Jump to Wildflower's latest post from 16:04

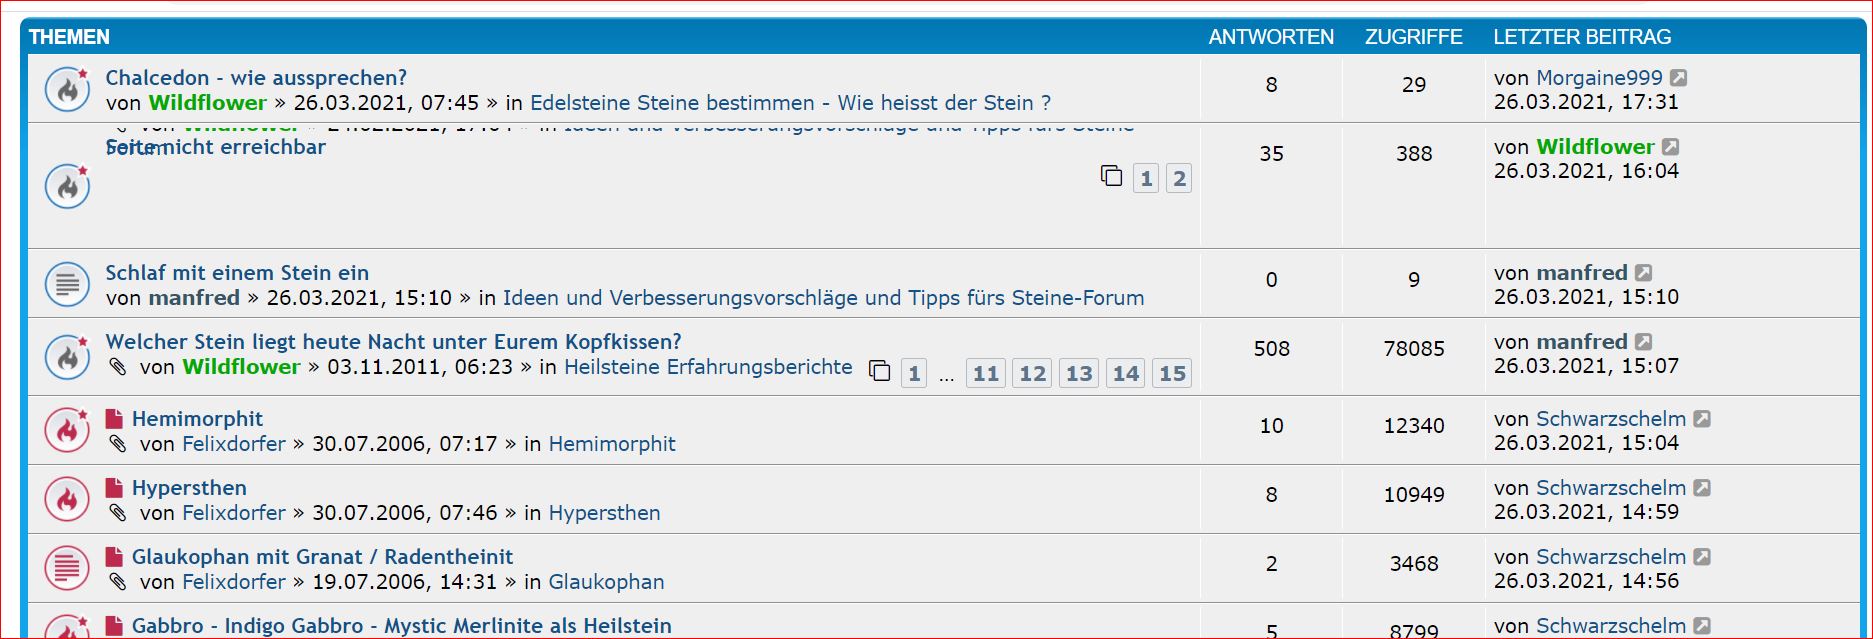(1670, 147)
